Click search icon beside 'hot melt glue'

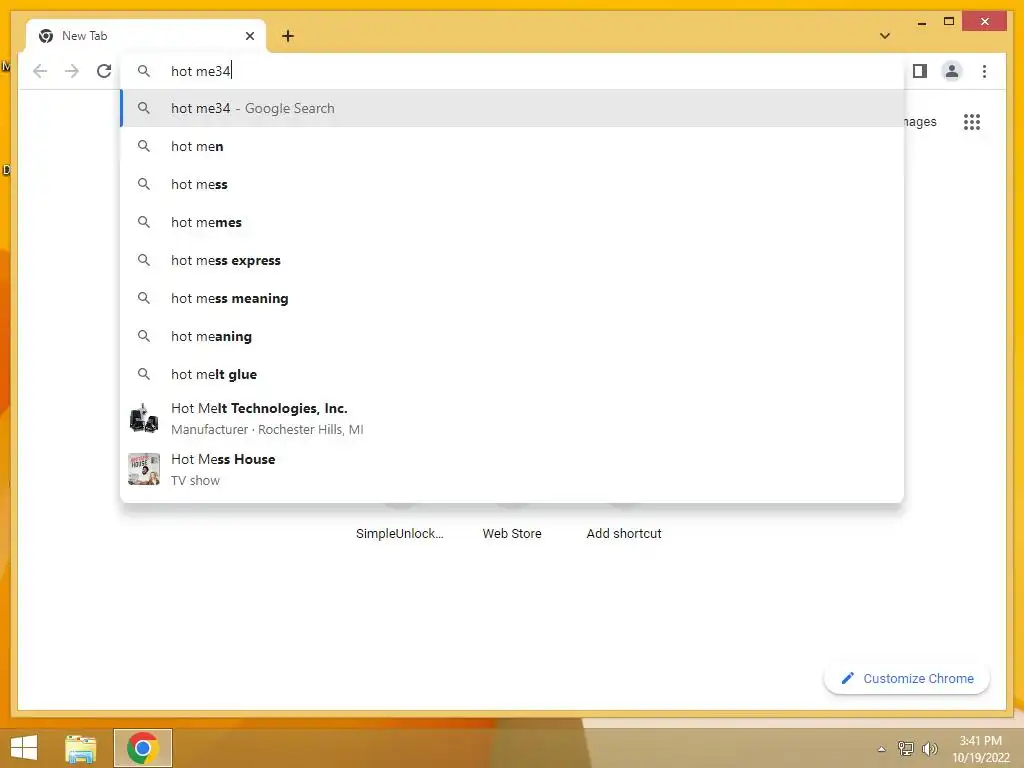click(144, 374)
